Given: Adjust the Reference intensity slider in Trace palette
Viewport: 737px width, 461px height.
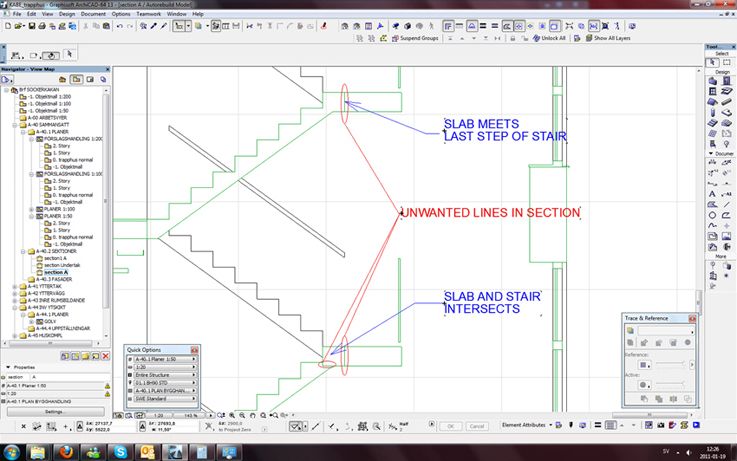Looking at the screenshot, I should (670, 364).
